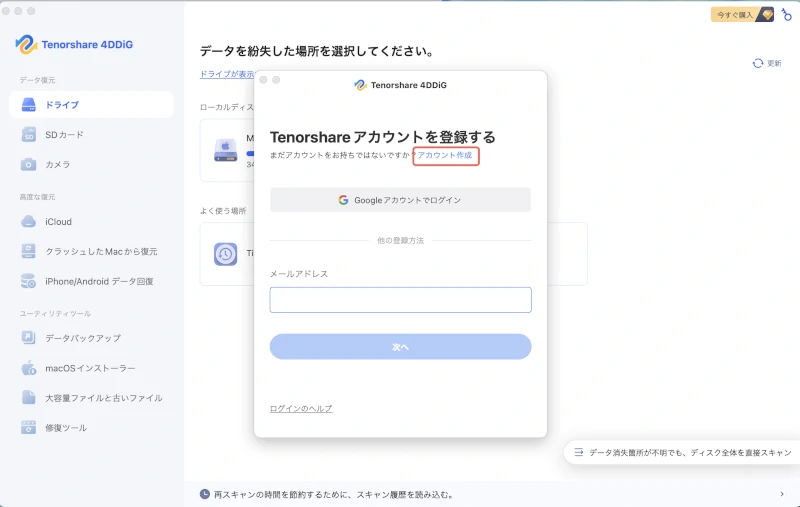Click the refresh 更新 icon
The image size is (800, 507).
tap(758, 63)
